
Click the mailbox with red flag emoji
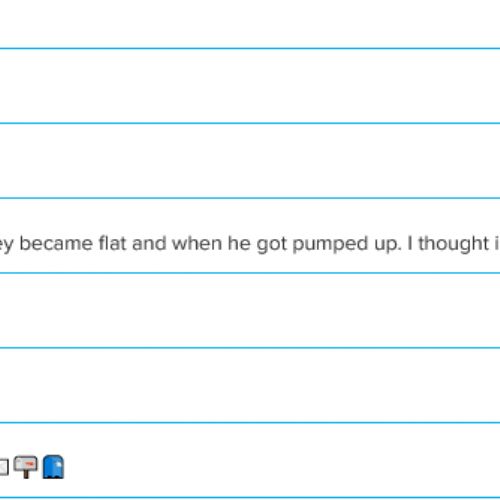point(26,467)
